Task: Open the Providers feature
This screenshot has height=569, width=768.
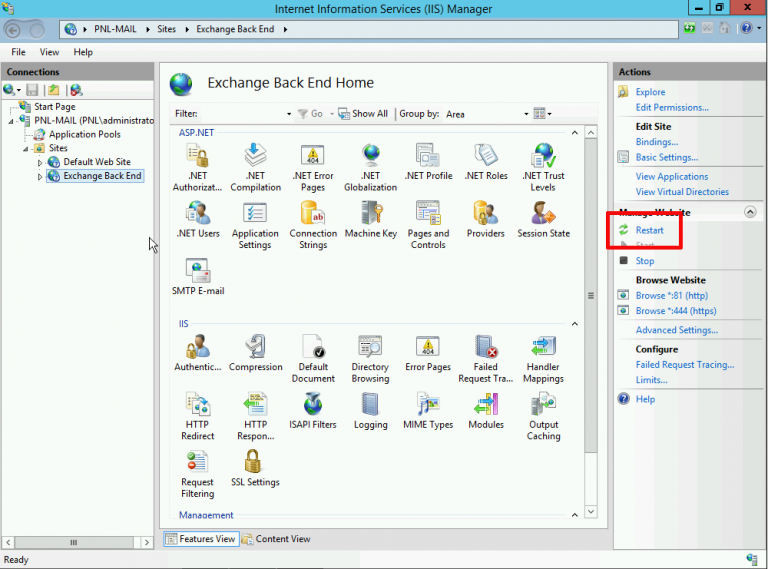Action: [x=485, y=219]
